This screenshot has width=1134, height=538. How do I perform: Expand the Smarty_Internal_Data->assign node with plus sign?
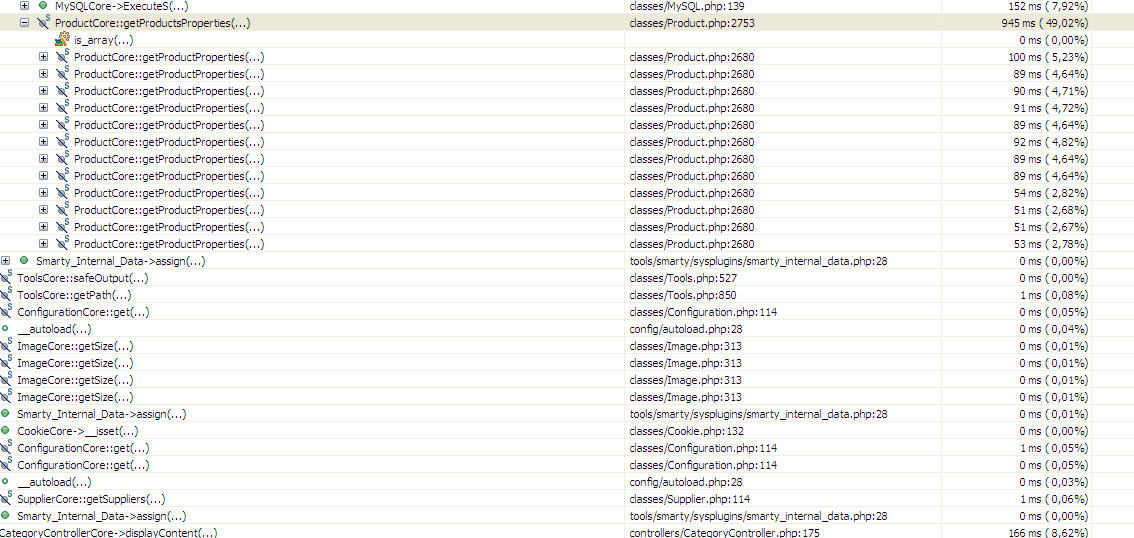tap(6, 261)
